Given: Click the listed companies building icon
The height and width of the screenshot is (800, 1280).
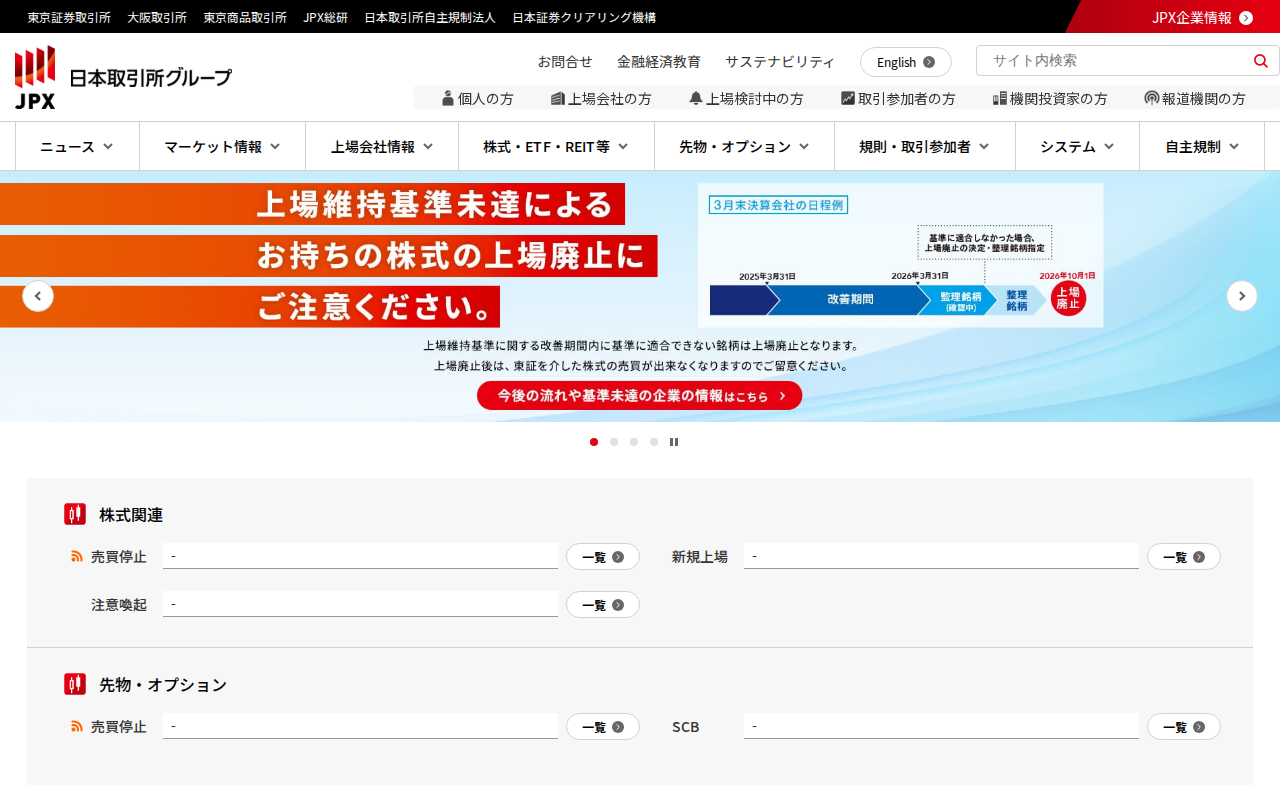Looking at the screenshot, I should [558, 98].
